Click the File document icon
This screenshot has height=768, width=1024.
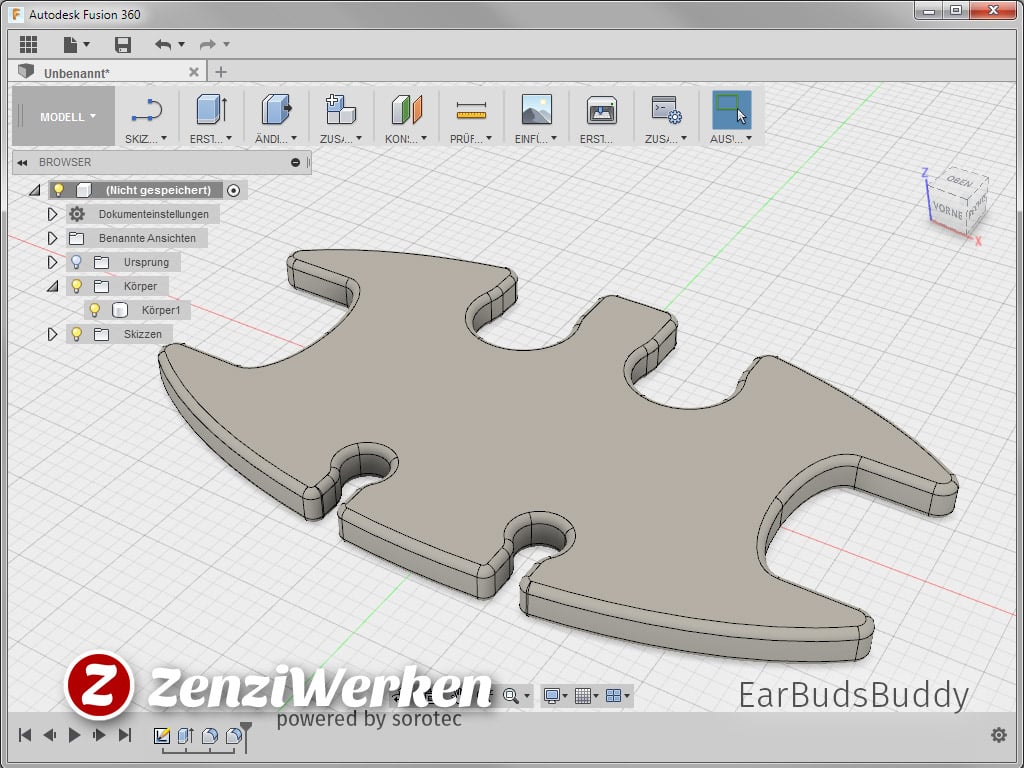pyautogui.click(x=70, y=44)
